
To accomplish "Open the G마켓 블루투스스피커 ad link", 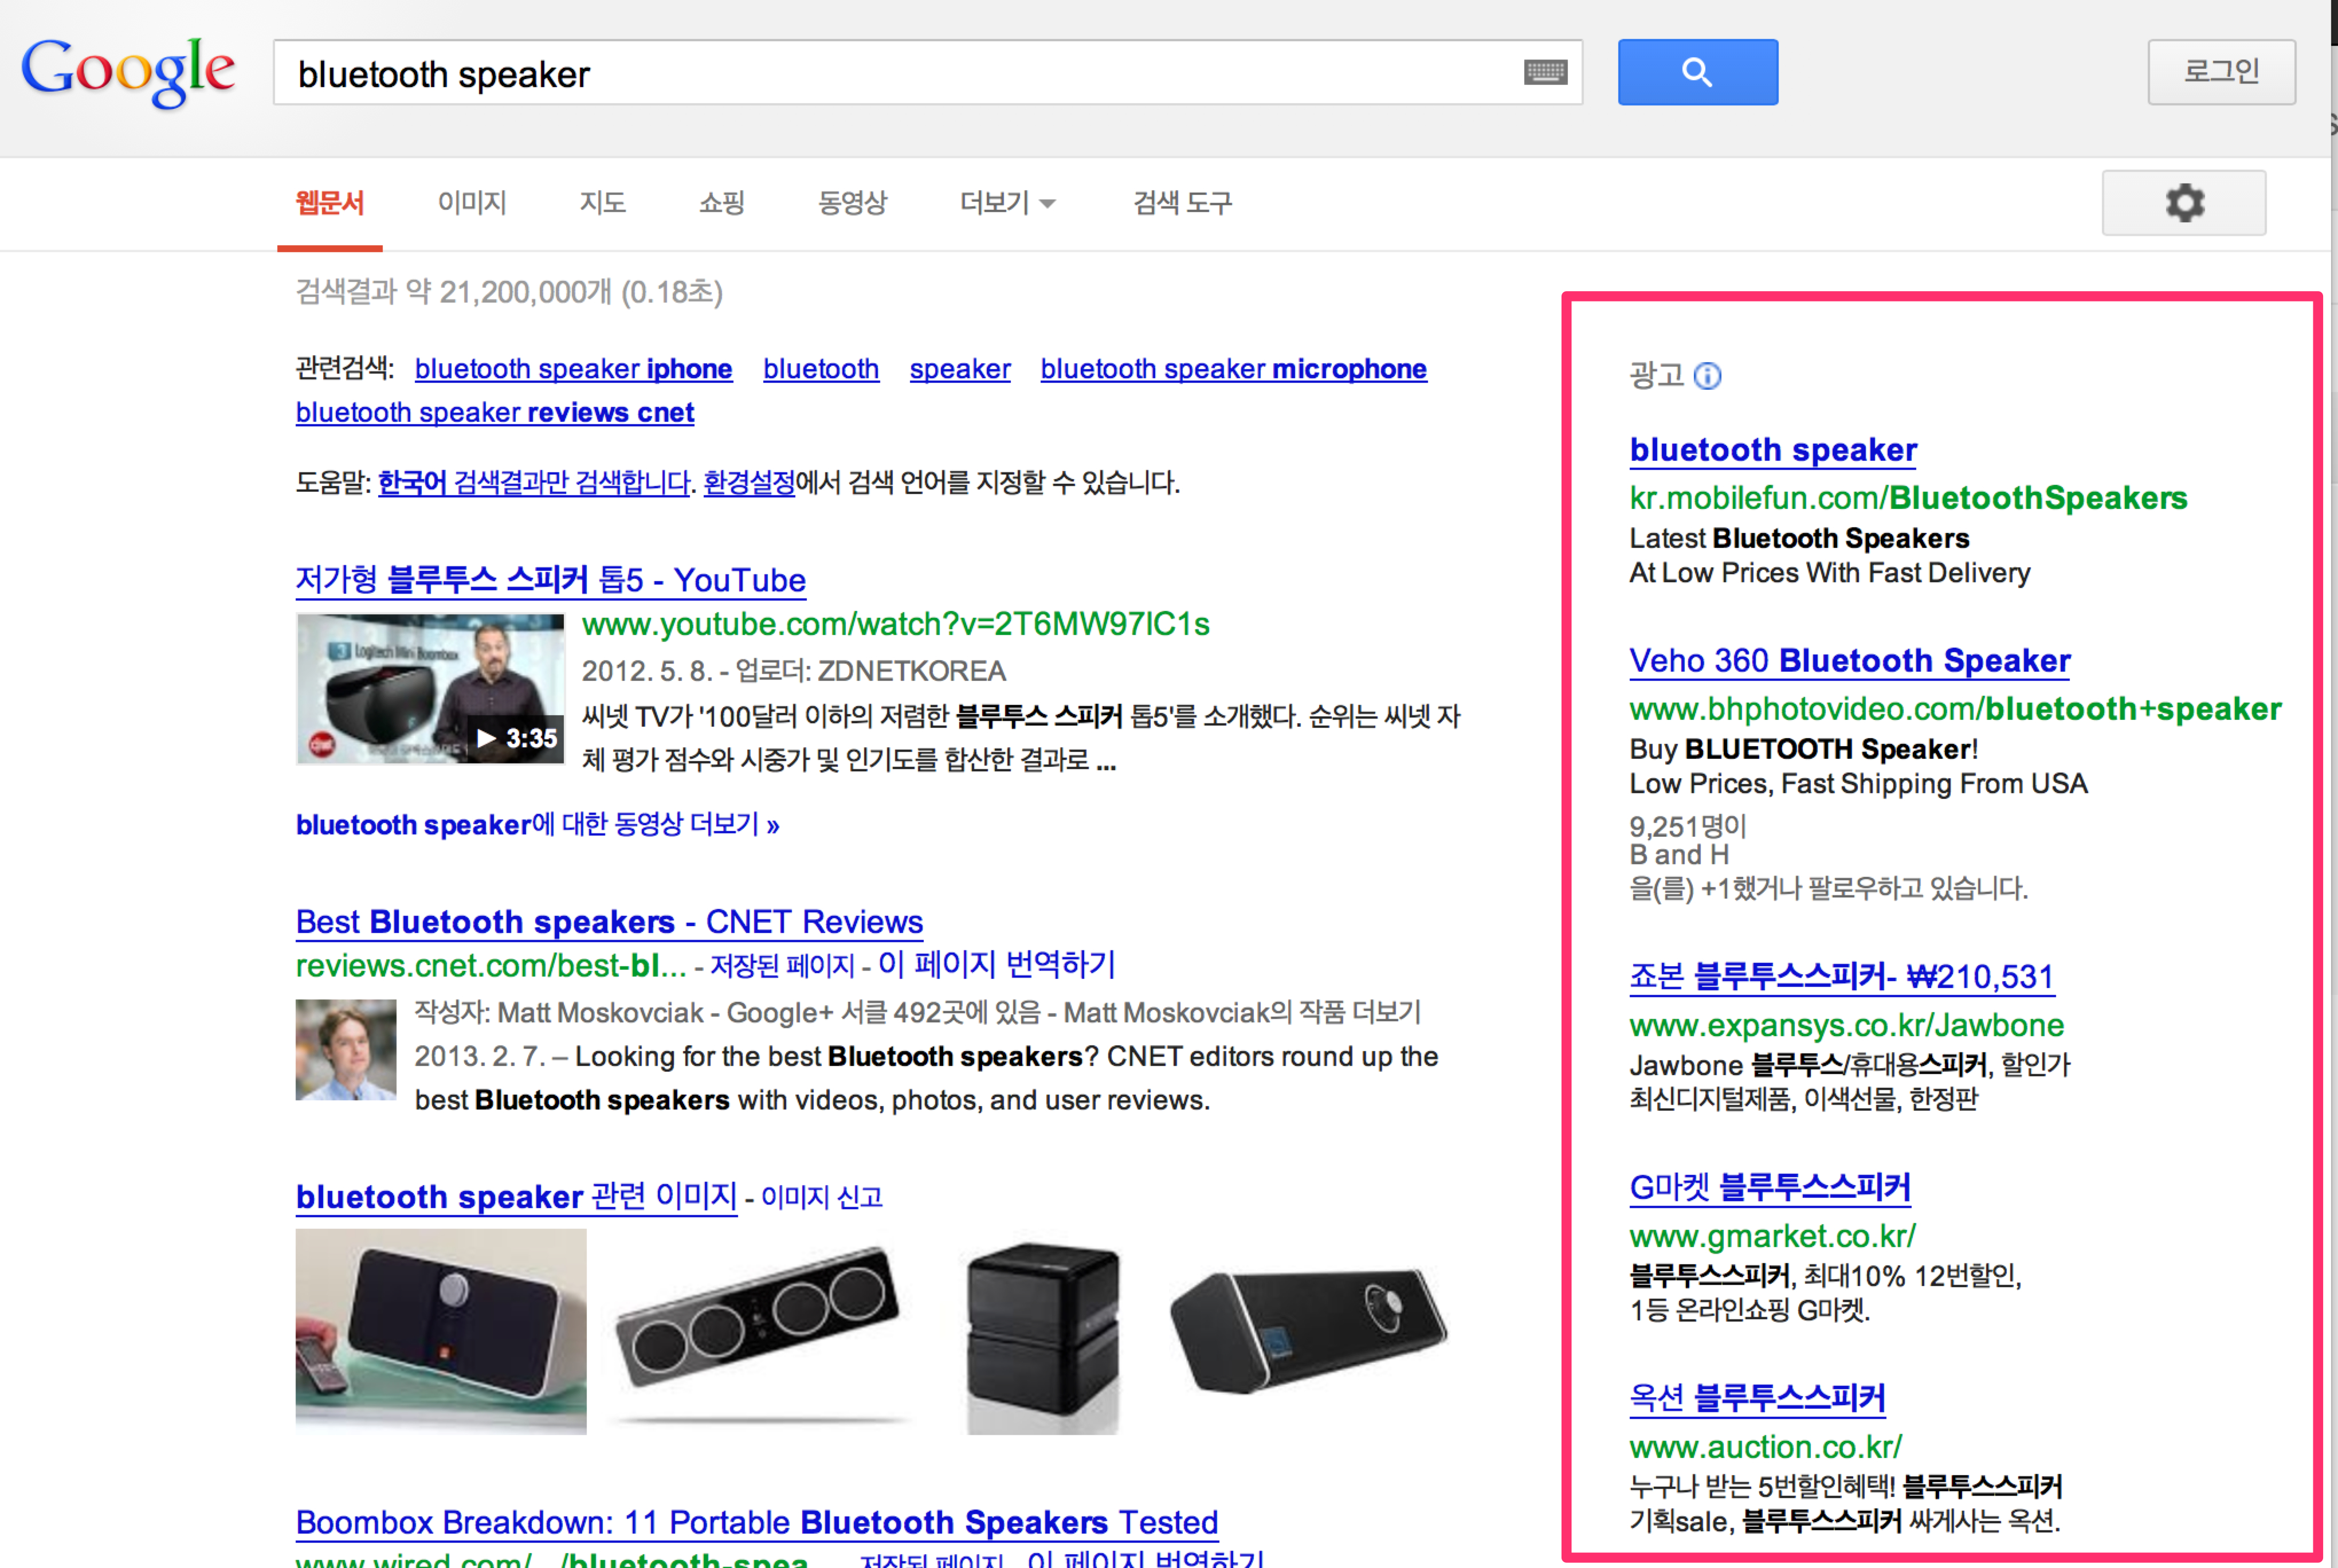I will point(1769,1187).
